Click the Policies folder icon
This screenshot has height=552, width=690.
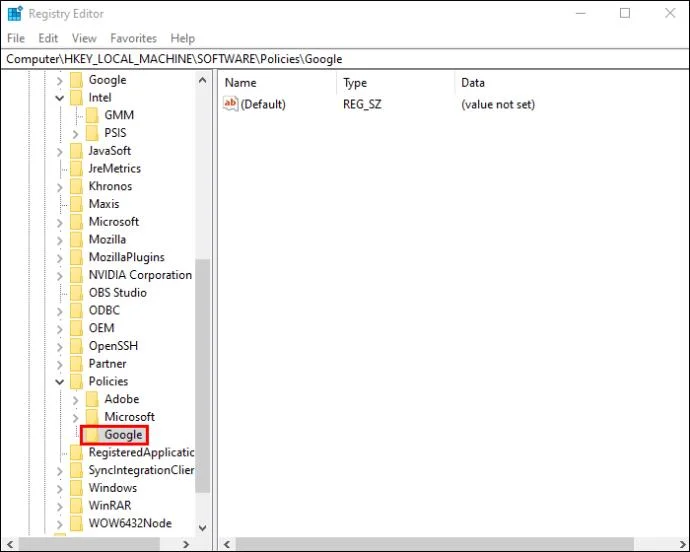click(x=76, y=382)
